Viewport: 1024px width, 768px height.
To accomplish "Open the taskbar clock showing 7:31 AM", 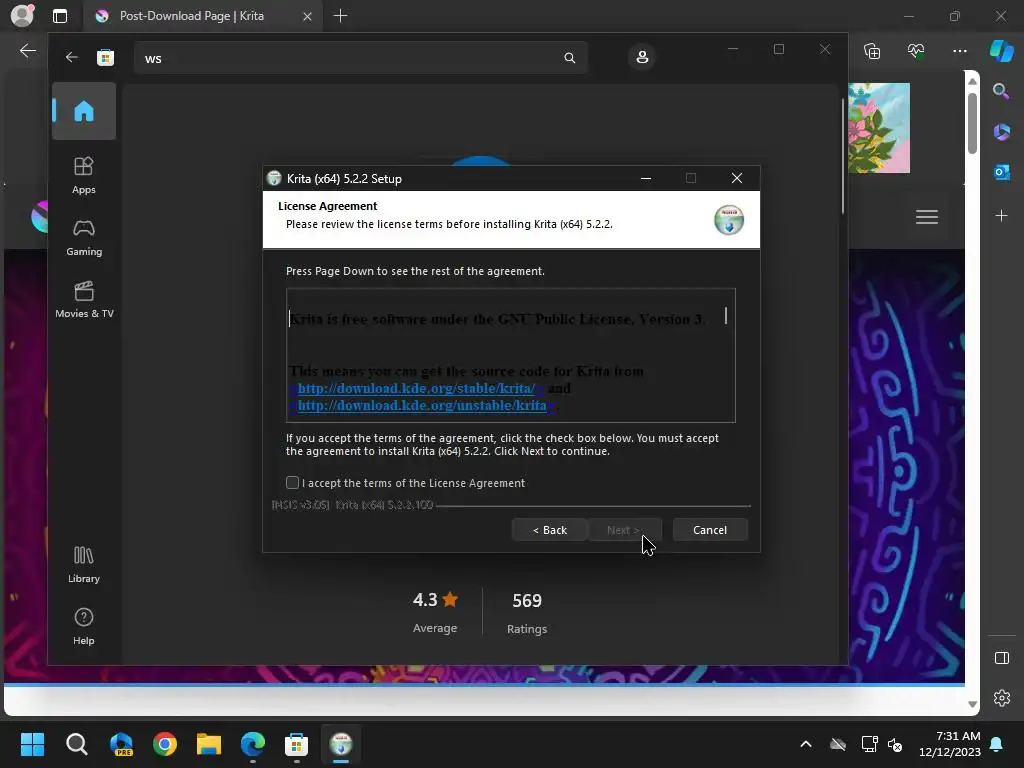I will pos(950,744).
